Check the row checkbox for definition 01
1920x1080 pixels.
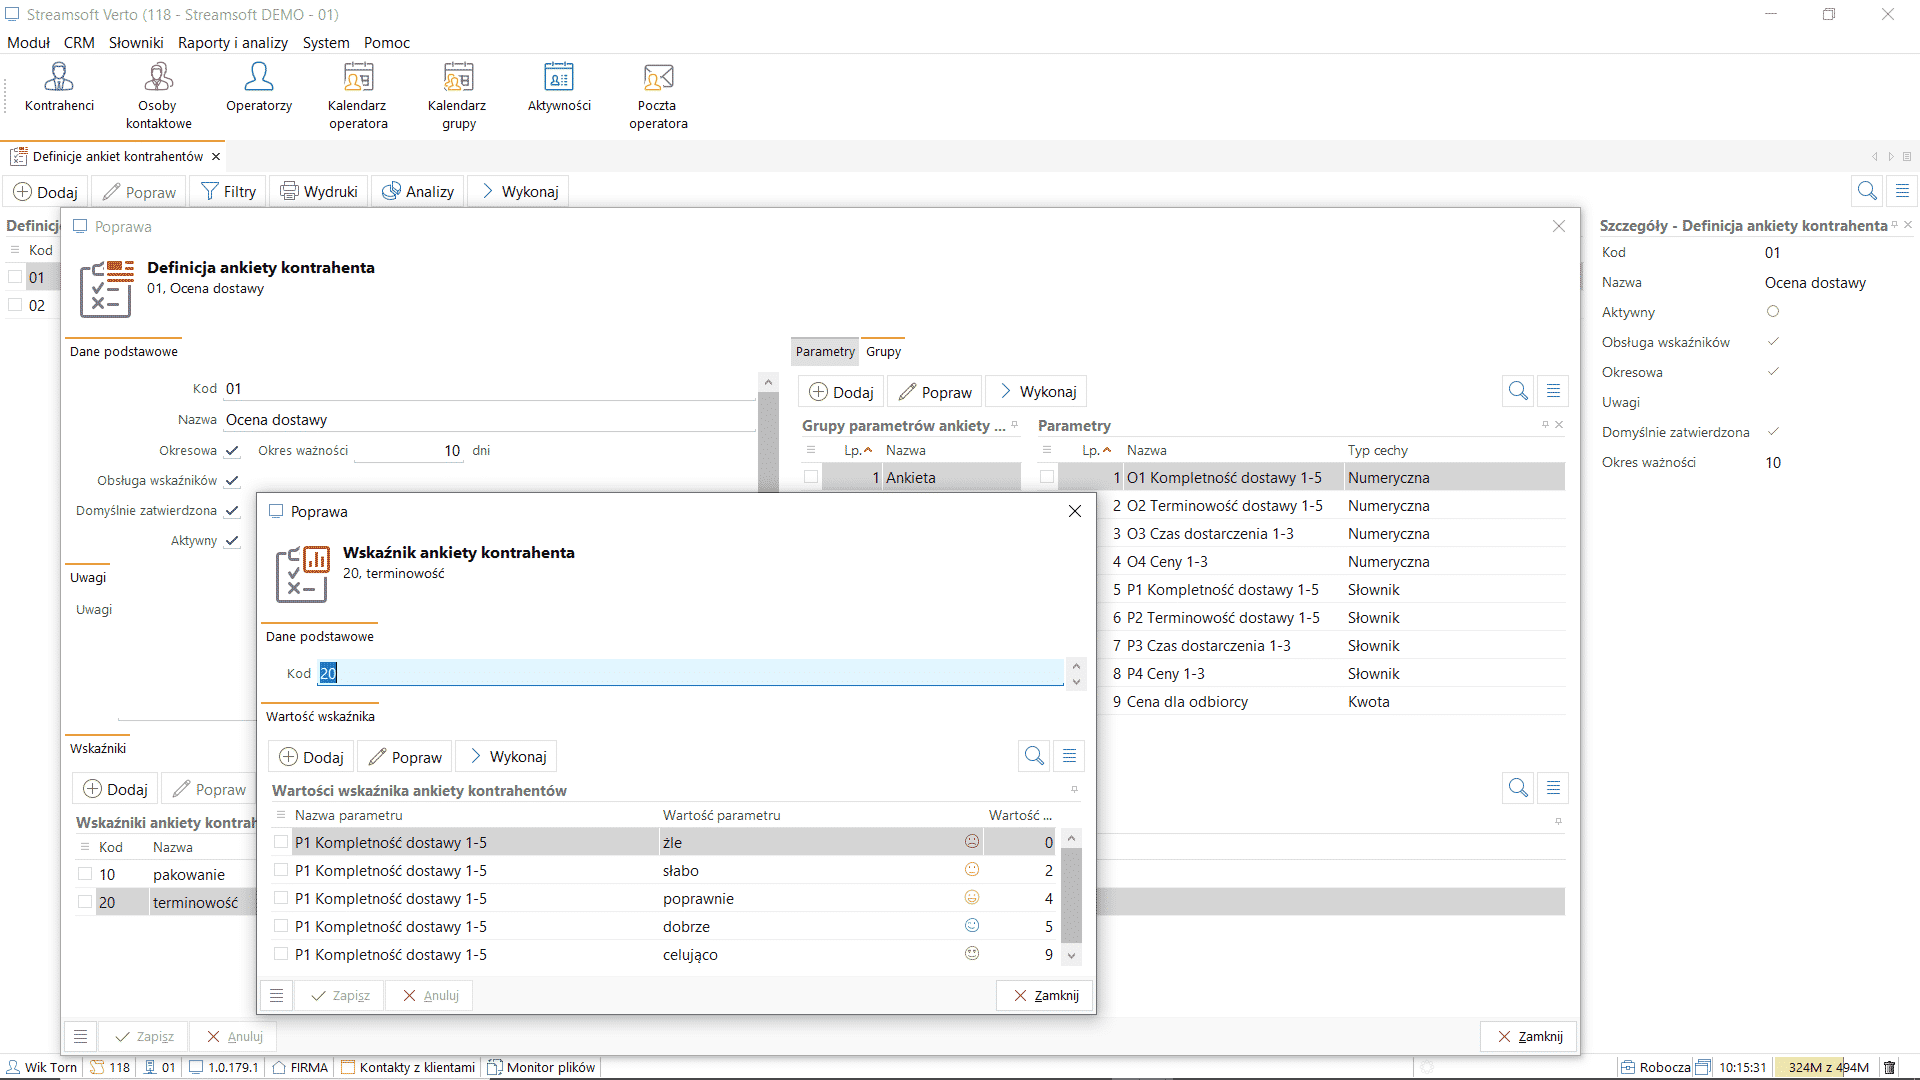15,277
